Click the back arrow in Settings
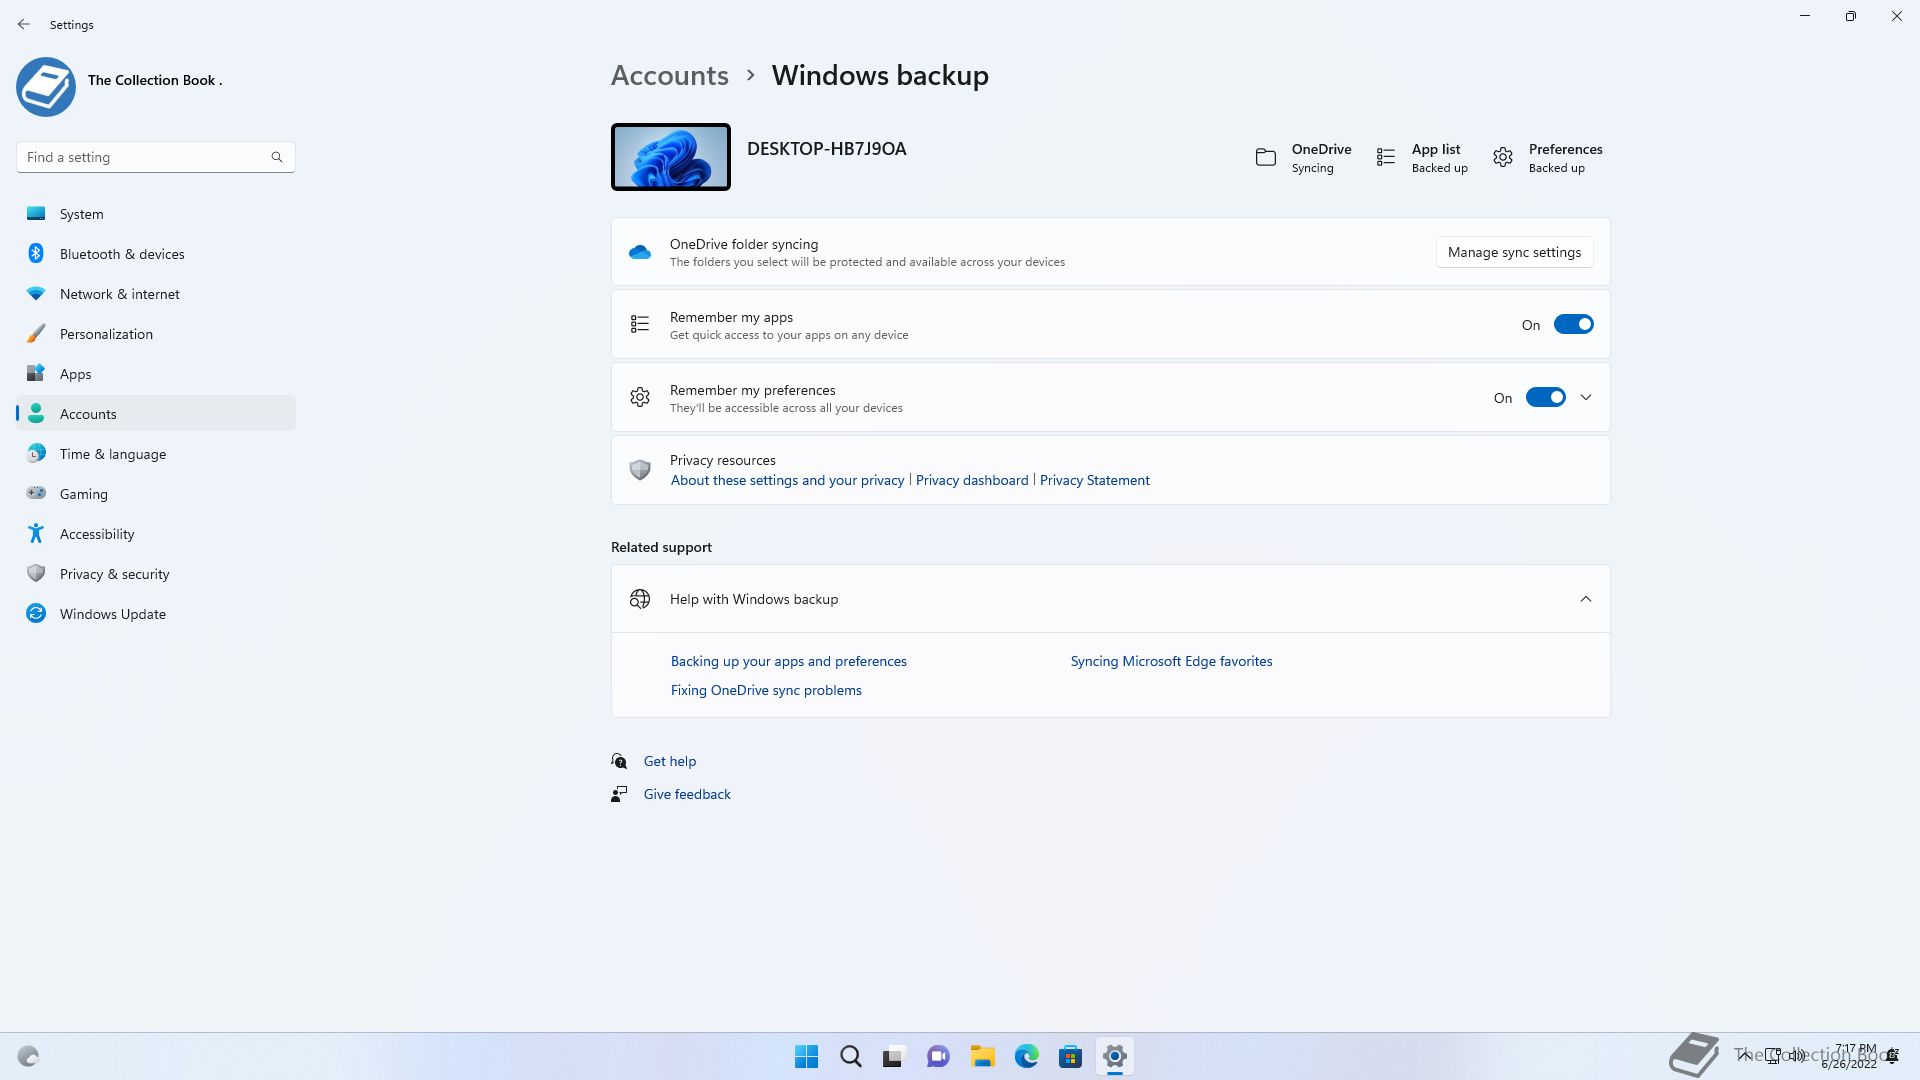This screenshot has height=1080, width=1920. coord(24,24)
